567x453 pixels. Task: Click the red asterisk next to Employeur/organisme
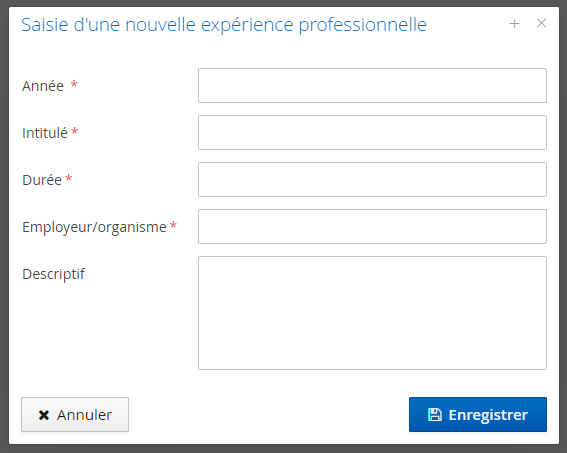(x=173, y=225)
